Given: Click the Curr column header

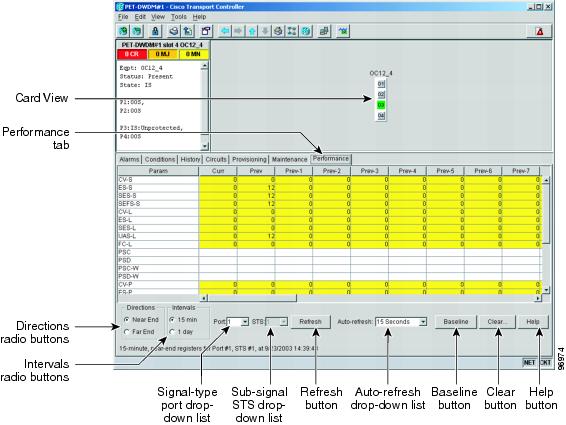Looking at the screenshot, I should [218, 171].
